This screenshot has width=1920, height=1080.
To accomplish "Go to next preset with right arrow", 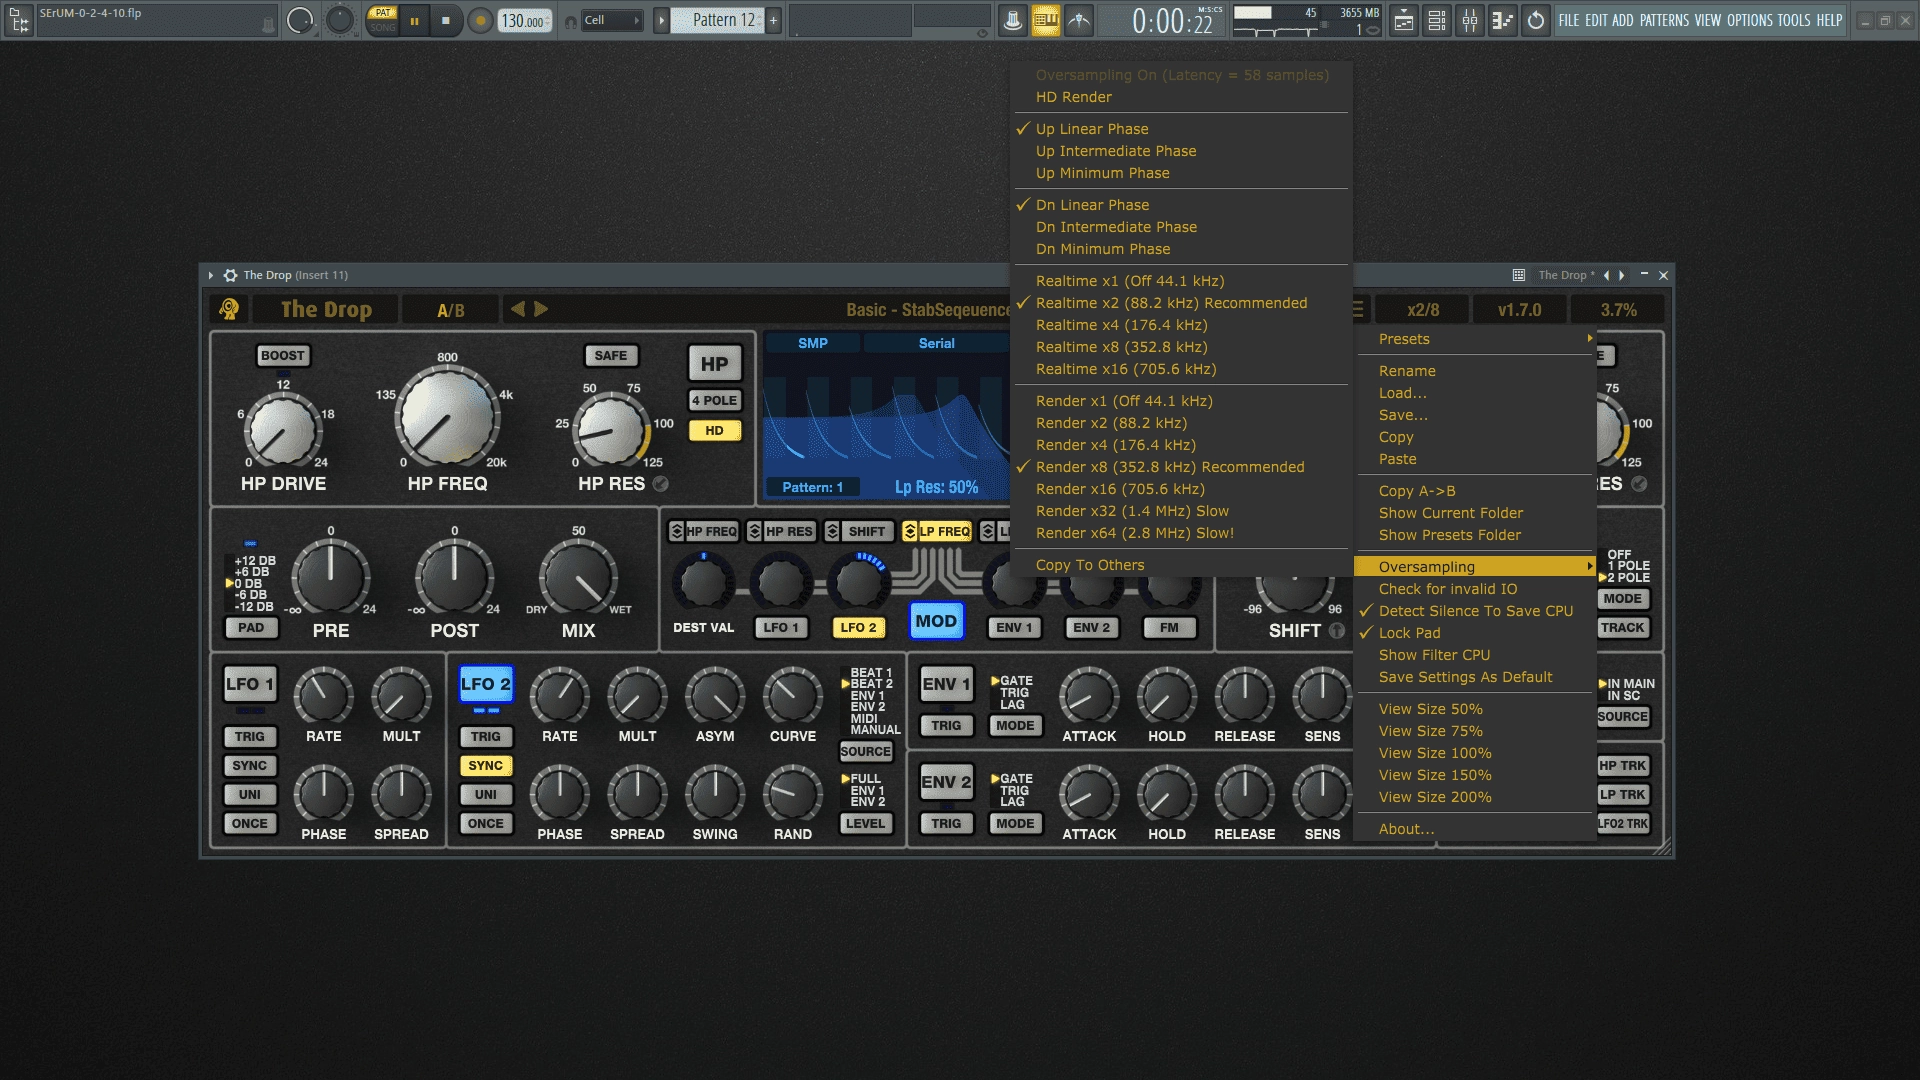I will click(541, 309).
